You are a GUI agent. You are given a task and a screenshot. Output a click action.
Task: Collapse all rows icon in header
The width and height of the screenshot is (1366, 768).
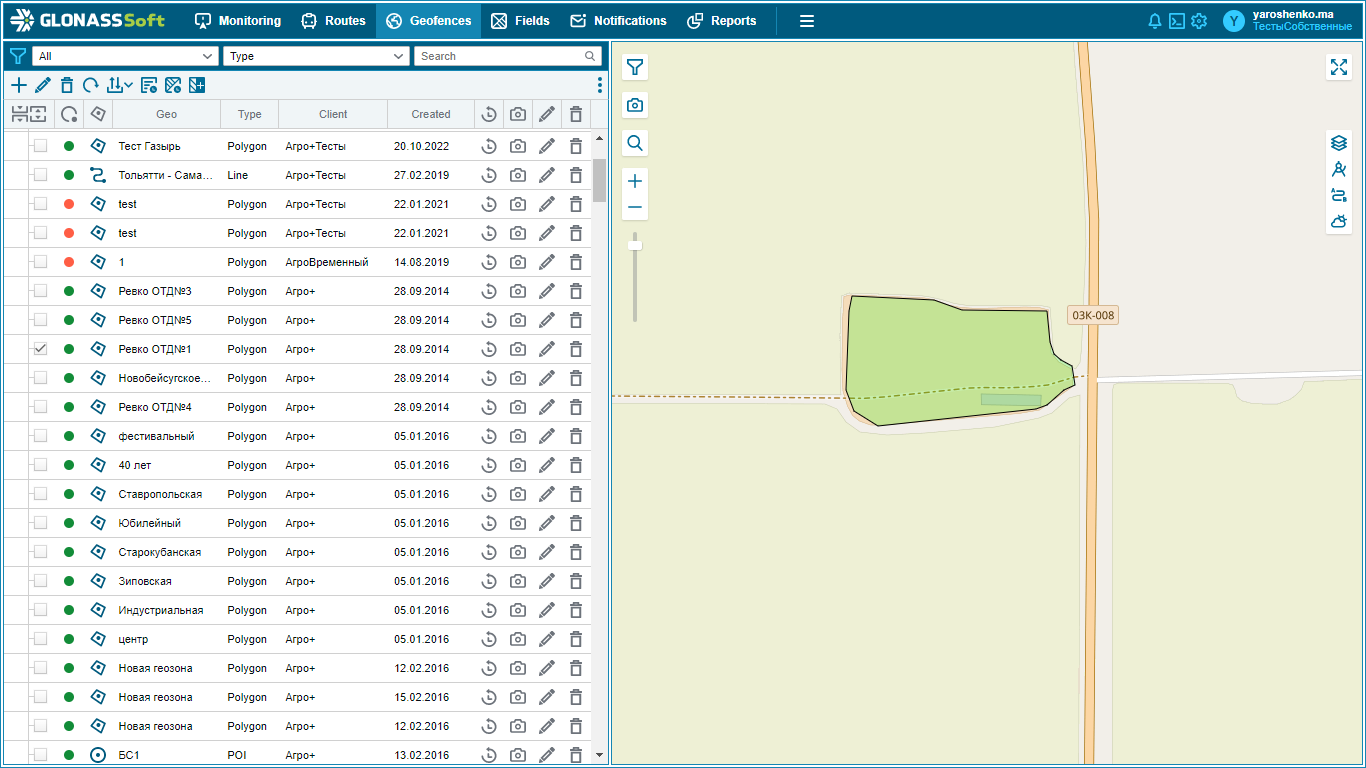tap(19, 114)
